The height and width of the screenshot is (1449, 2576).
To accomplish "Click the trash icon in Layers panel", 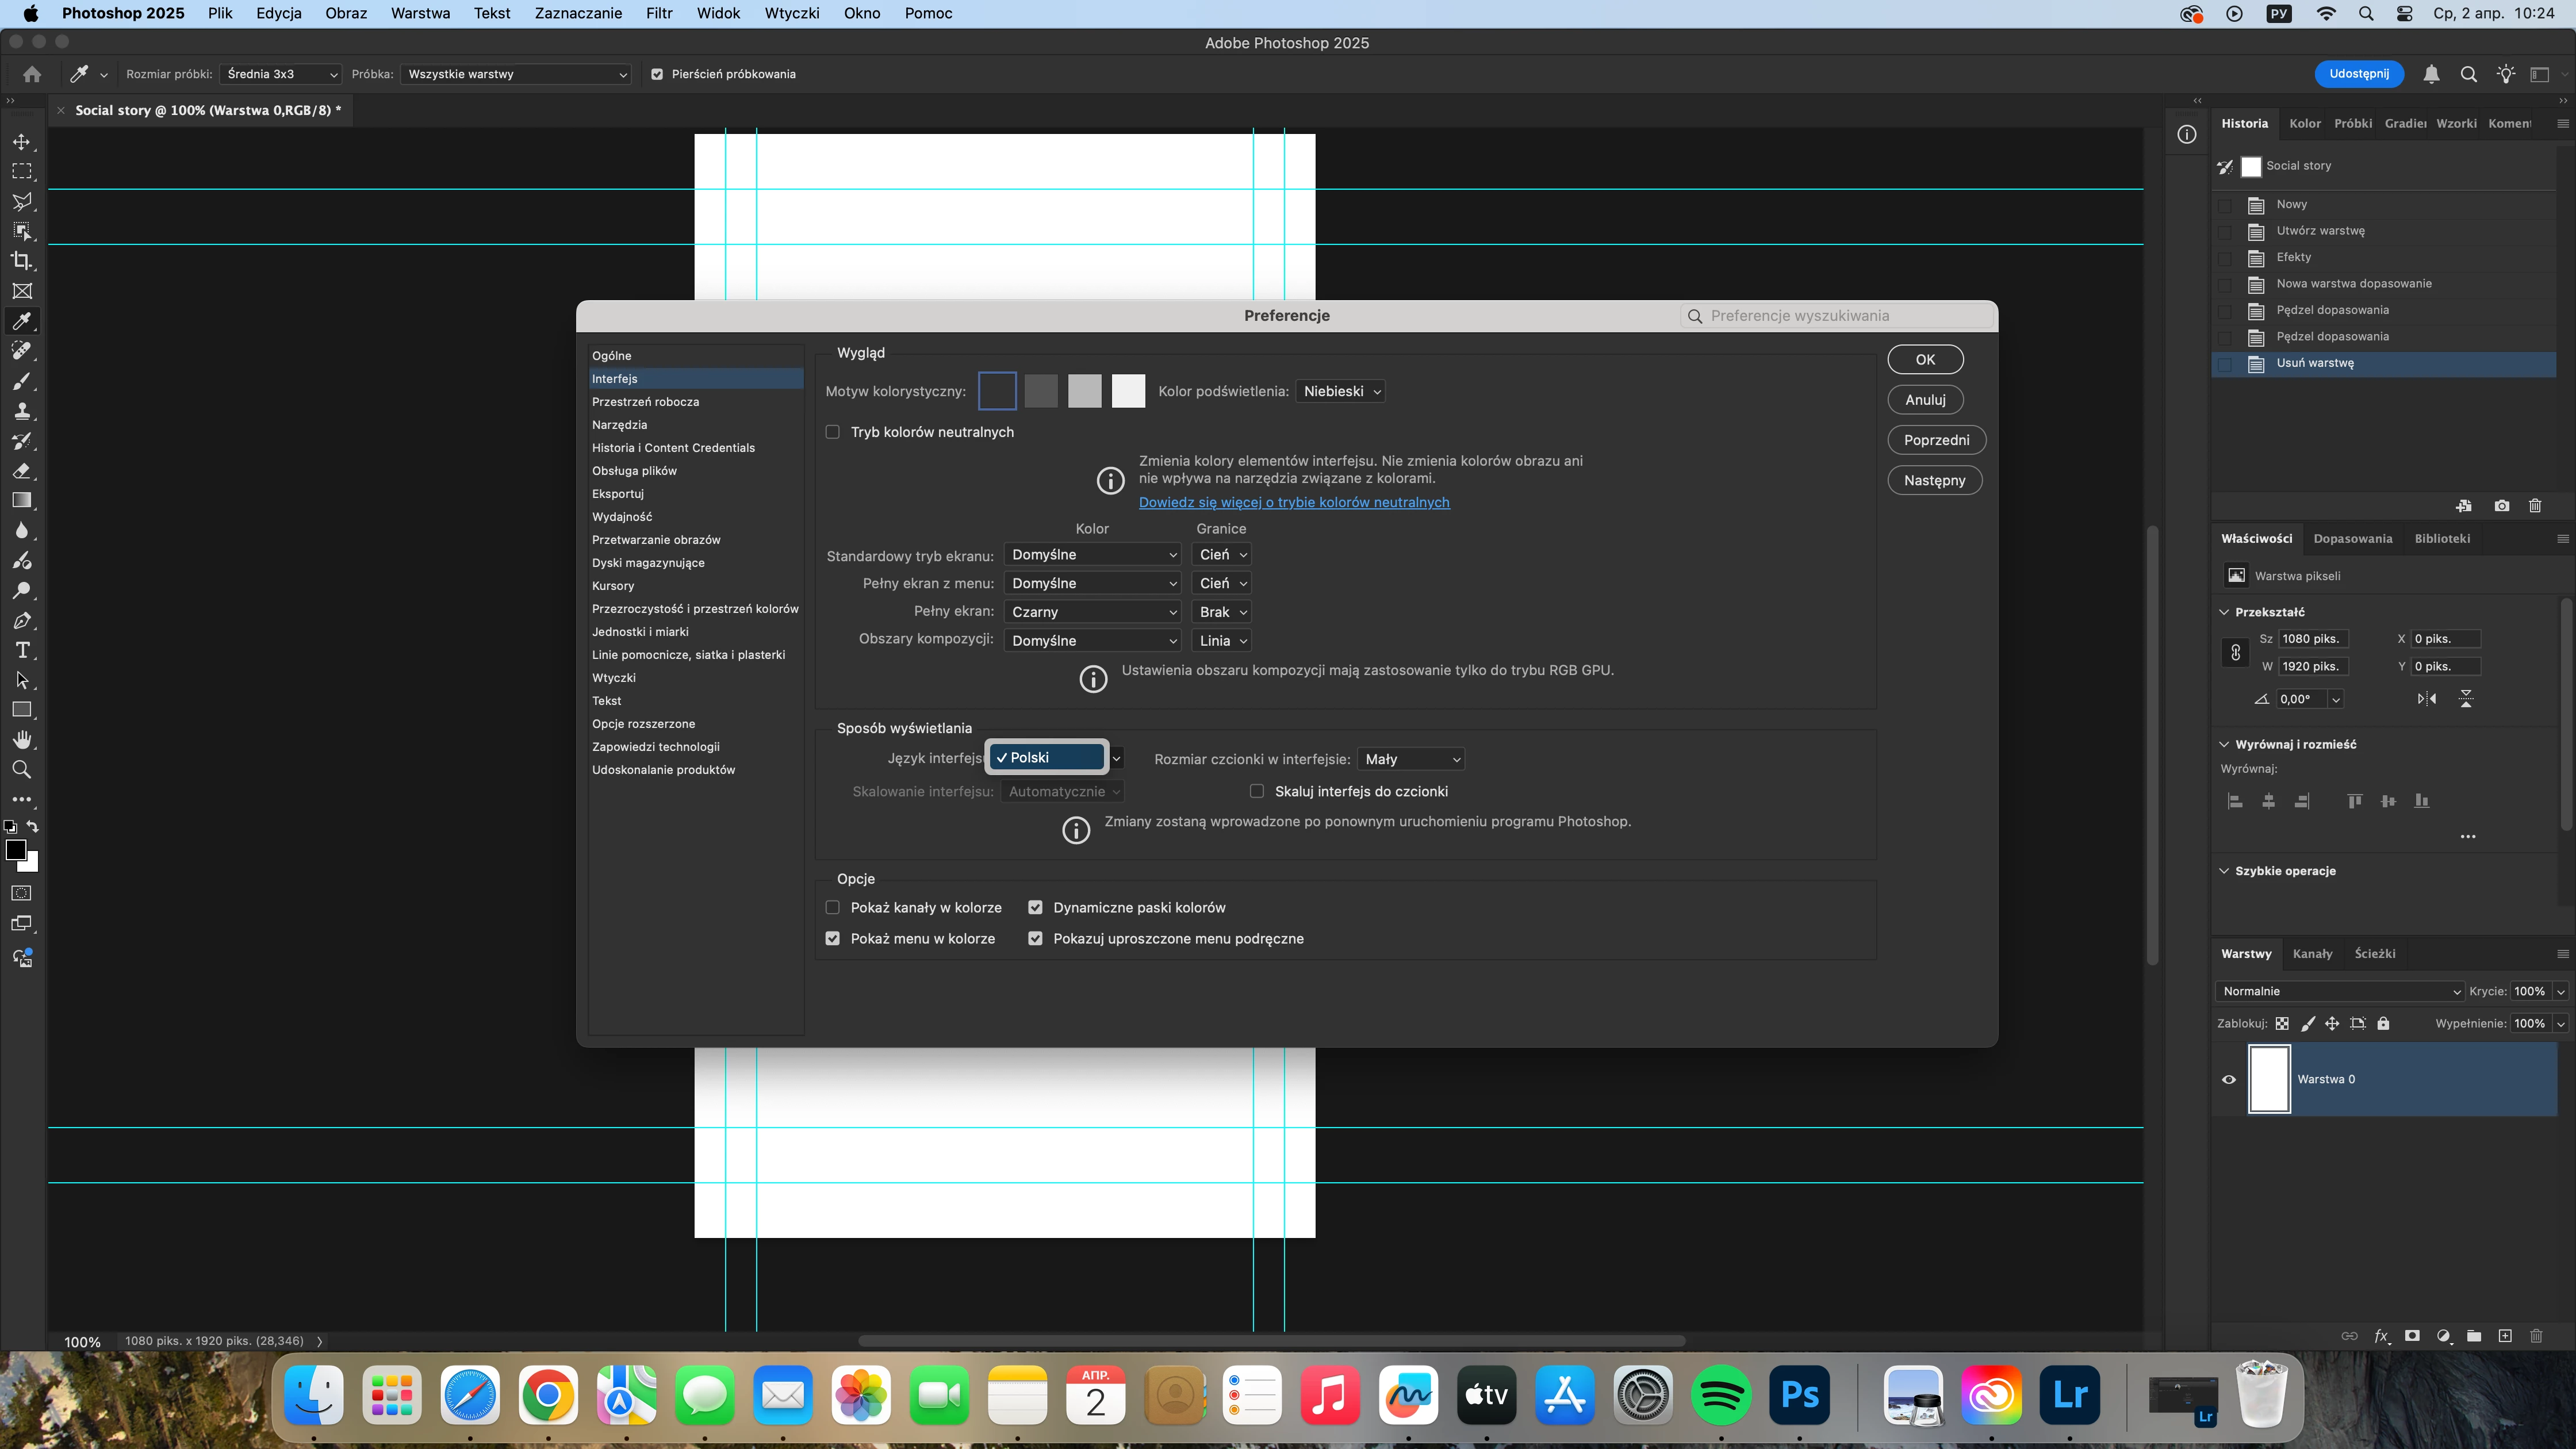I will [2535, 1336].
